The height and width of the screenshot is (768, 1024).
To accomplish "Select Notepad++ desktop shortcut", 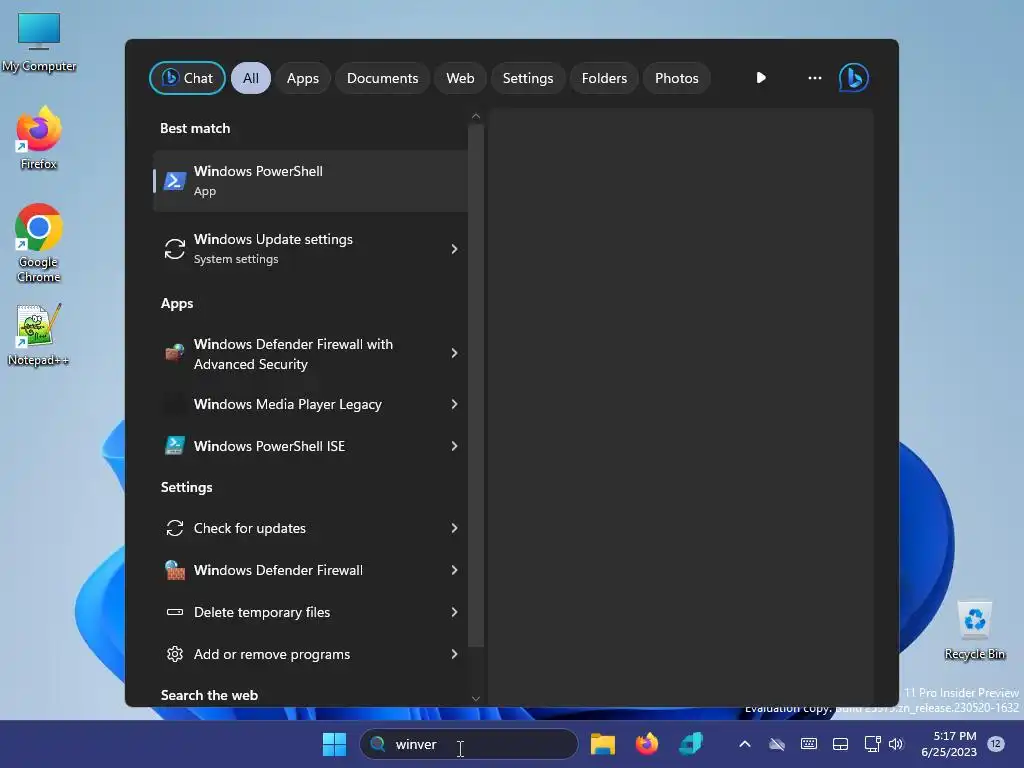I will click(x=39, y=334).
